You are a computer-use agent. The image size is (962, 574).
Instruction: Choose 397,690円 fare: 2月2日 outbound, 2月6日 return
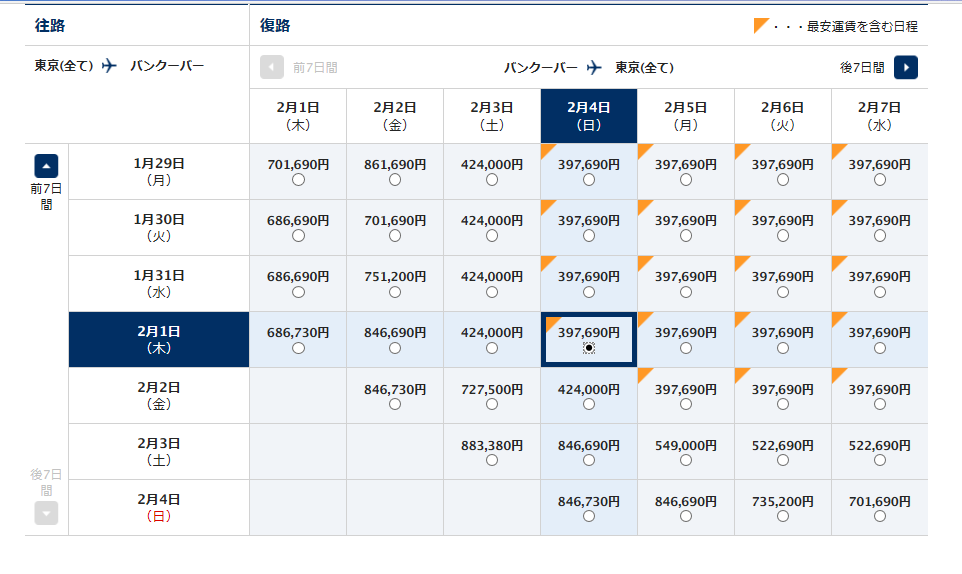pos(783,404)
